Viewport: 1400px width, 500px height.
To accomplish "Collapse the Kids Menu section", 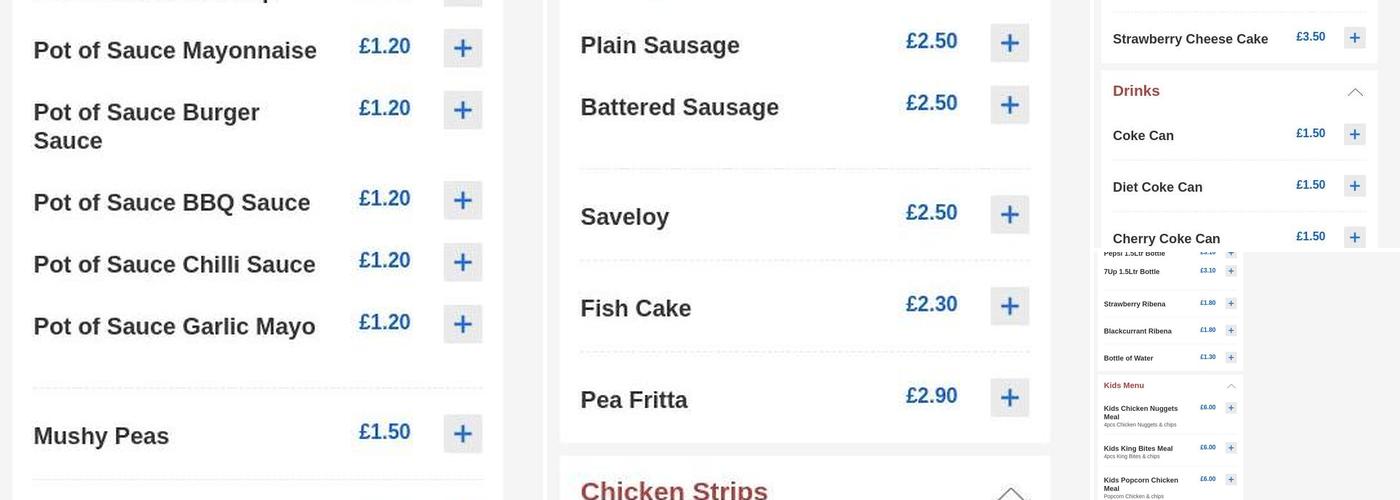I will click(x=1231, y=386).
